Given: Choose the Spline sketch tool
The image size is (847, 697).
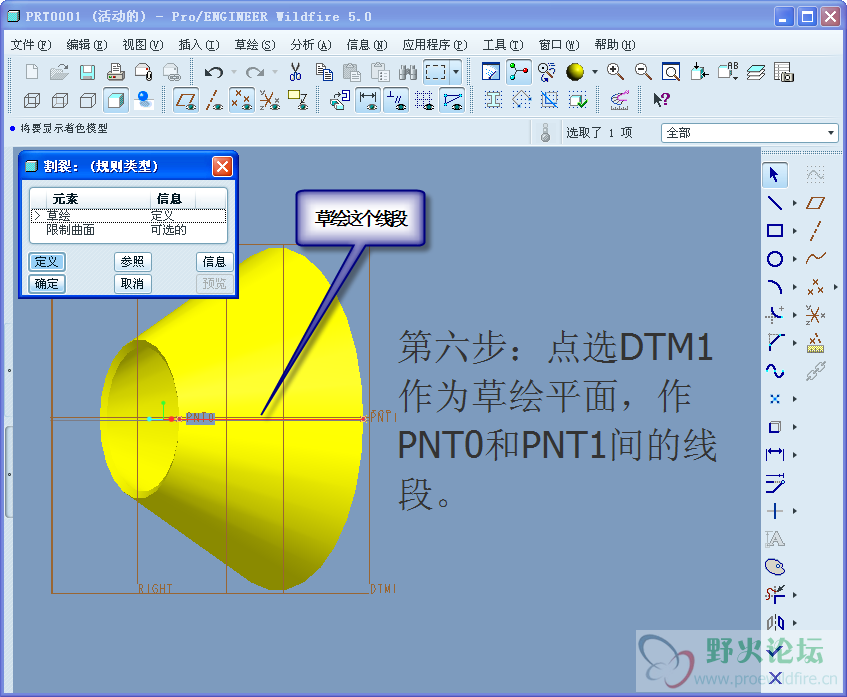Looking at the screenshot, I should coord(775,371).
